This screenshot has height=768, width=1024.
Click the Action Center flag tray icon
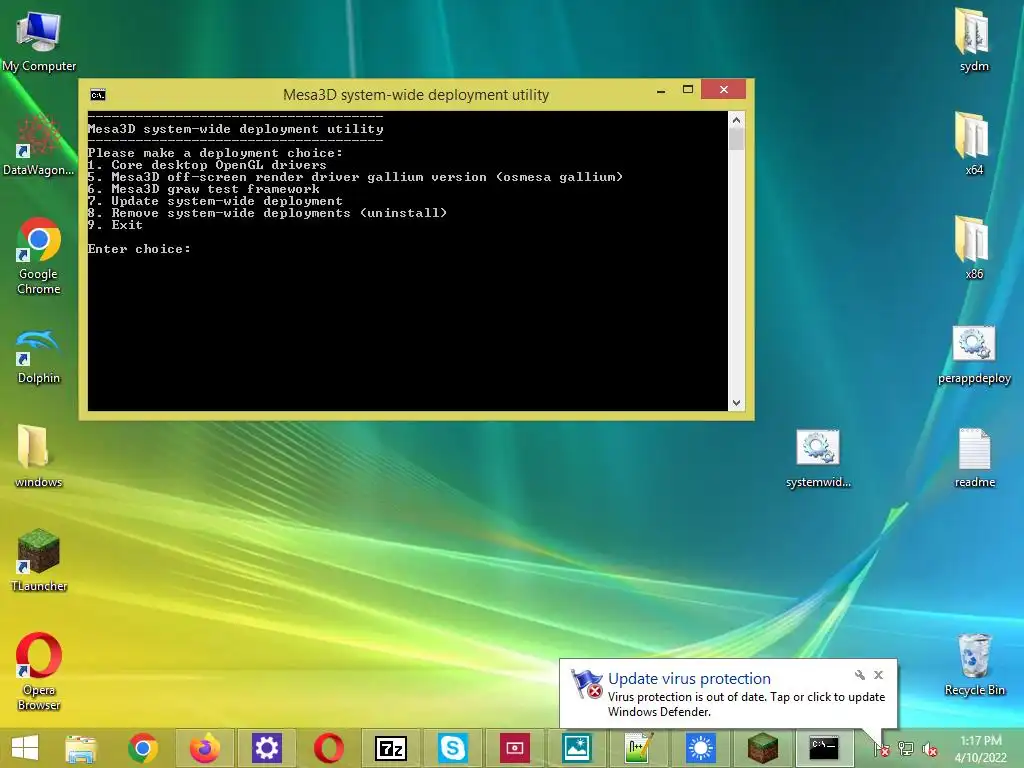pyautogui.click(x=881, y=749)
